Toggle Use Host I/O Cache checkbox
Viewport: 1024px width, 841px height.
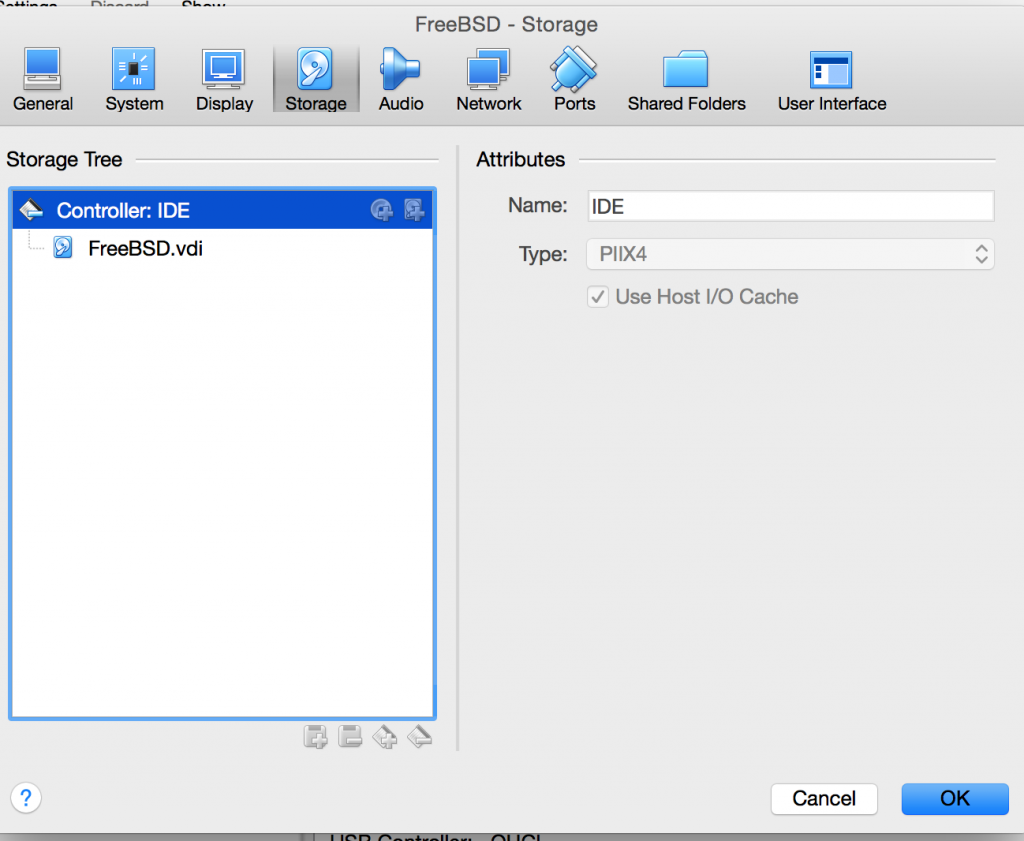point(598,297)
